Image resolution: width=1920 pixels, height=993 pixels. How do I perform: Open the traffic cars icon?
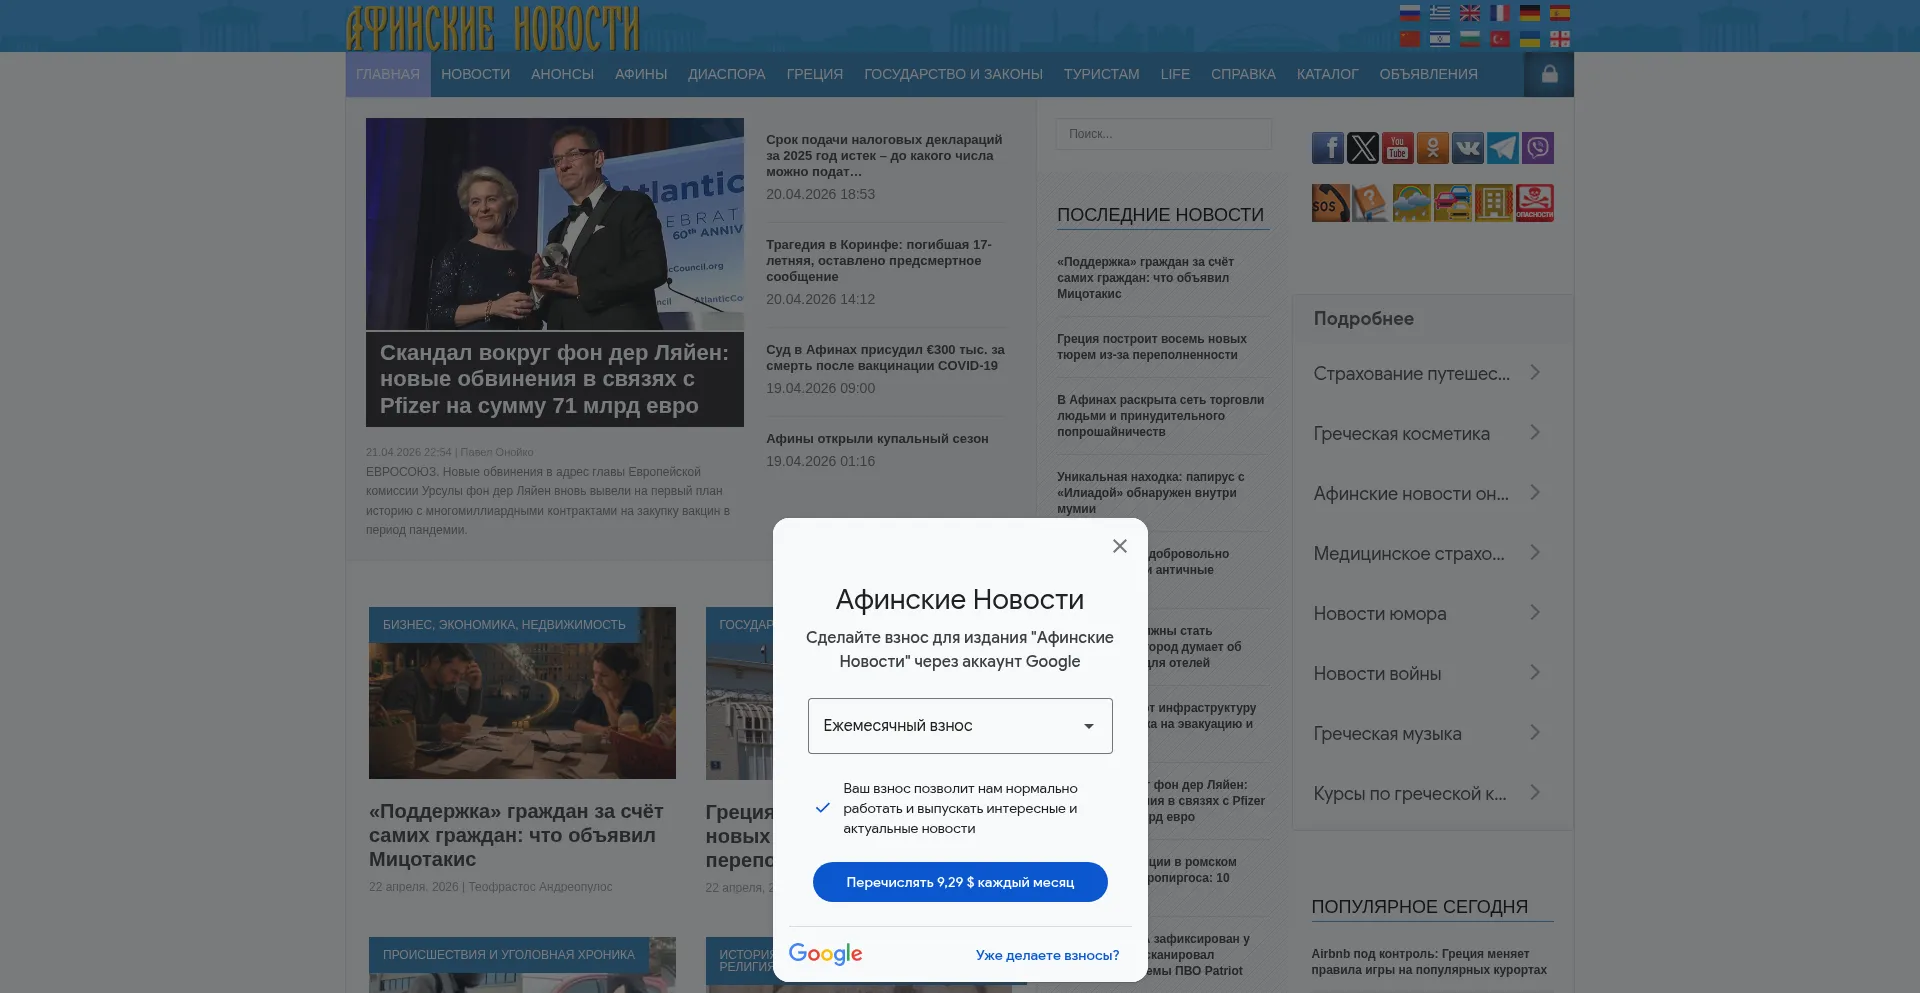coord(1453,203)
